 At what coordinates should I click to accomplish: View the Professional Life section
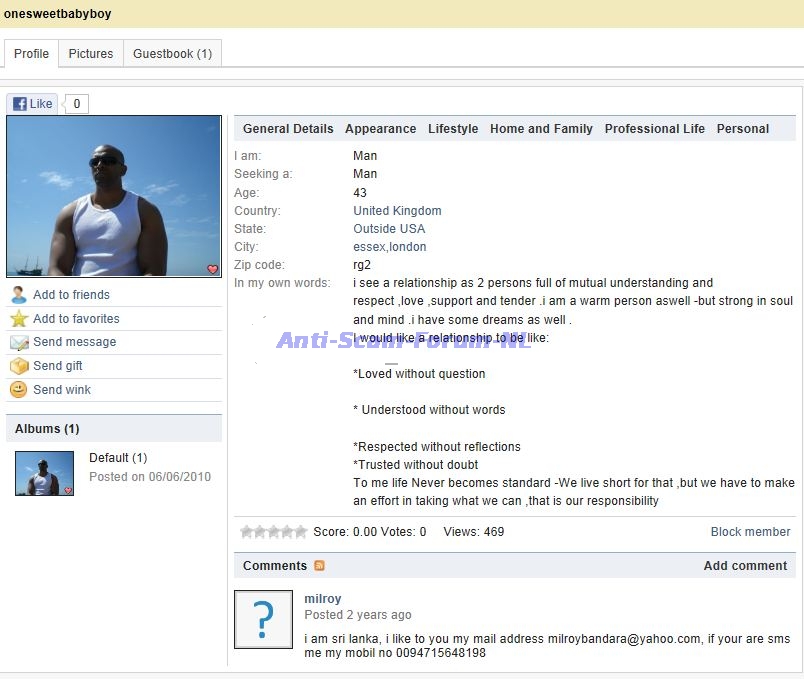pos(654,129)
